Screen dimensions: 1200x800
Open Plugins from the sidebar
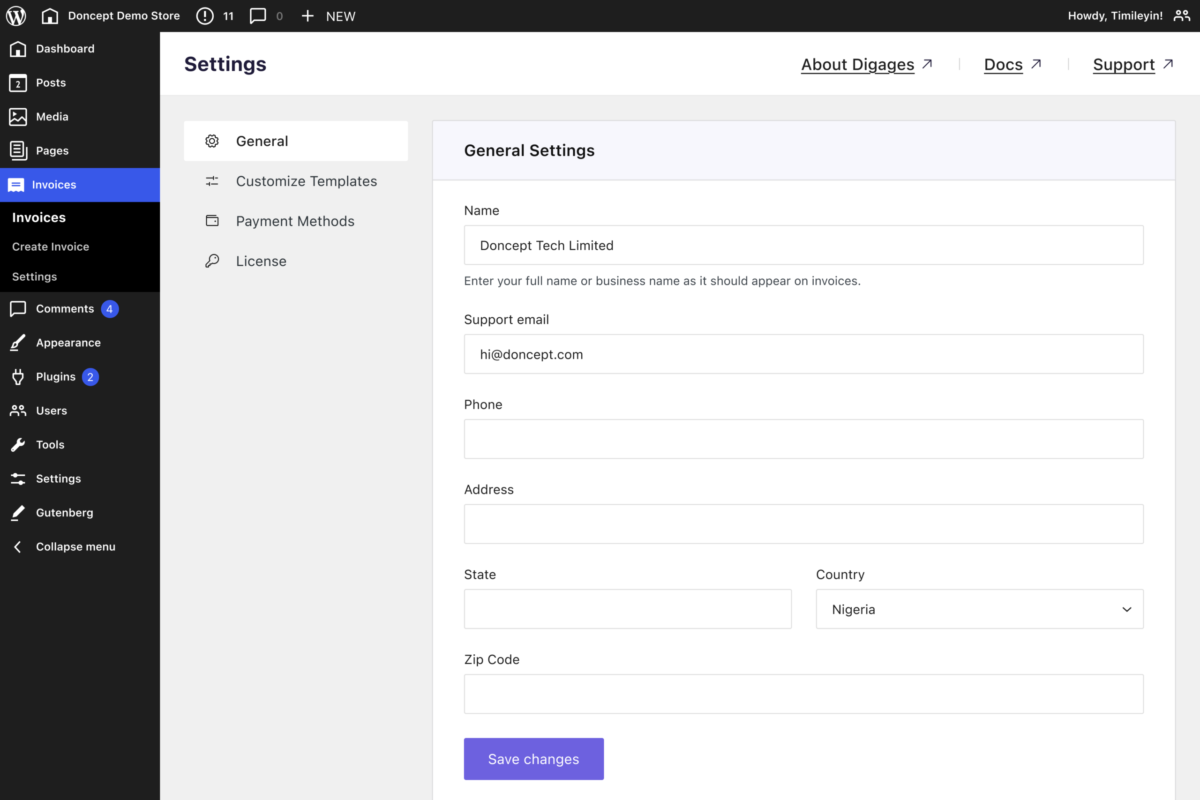pyautogui.click(x=56, y=377)
